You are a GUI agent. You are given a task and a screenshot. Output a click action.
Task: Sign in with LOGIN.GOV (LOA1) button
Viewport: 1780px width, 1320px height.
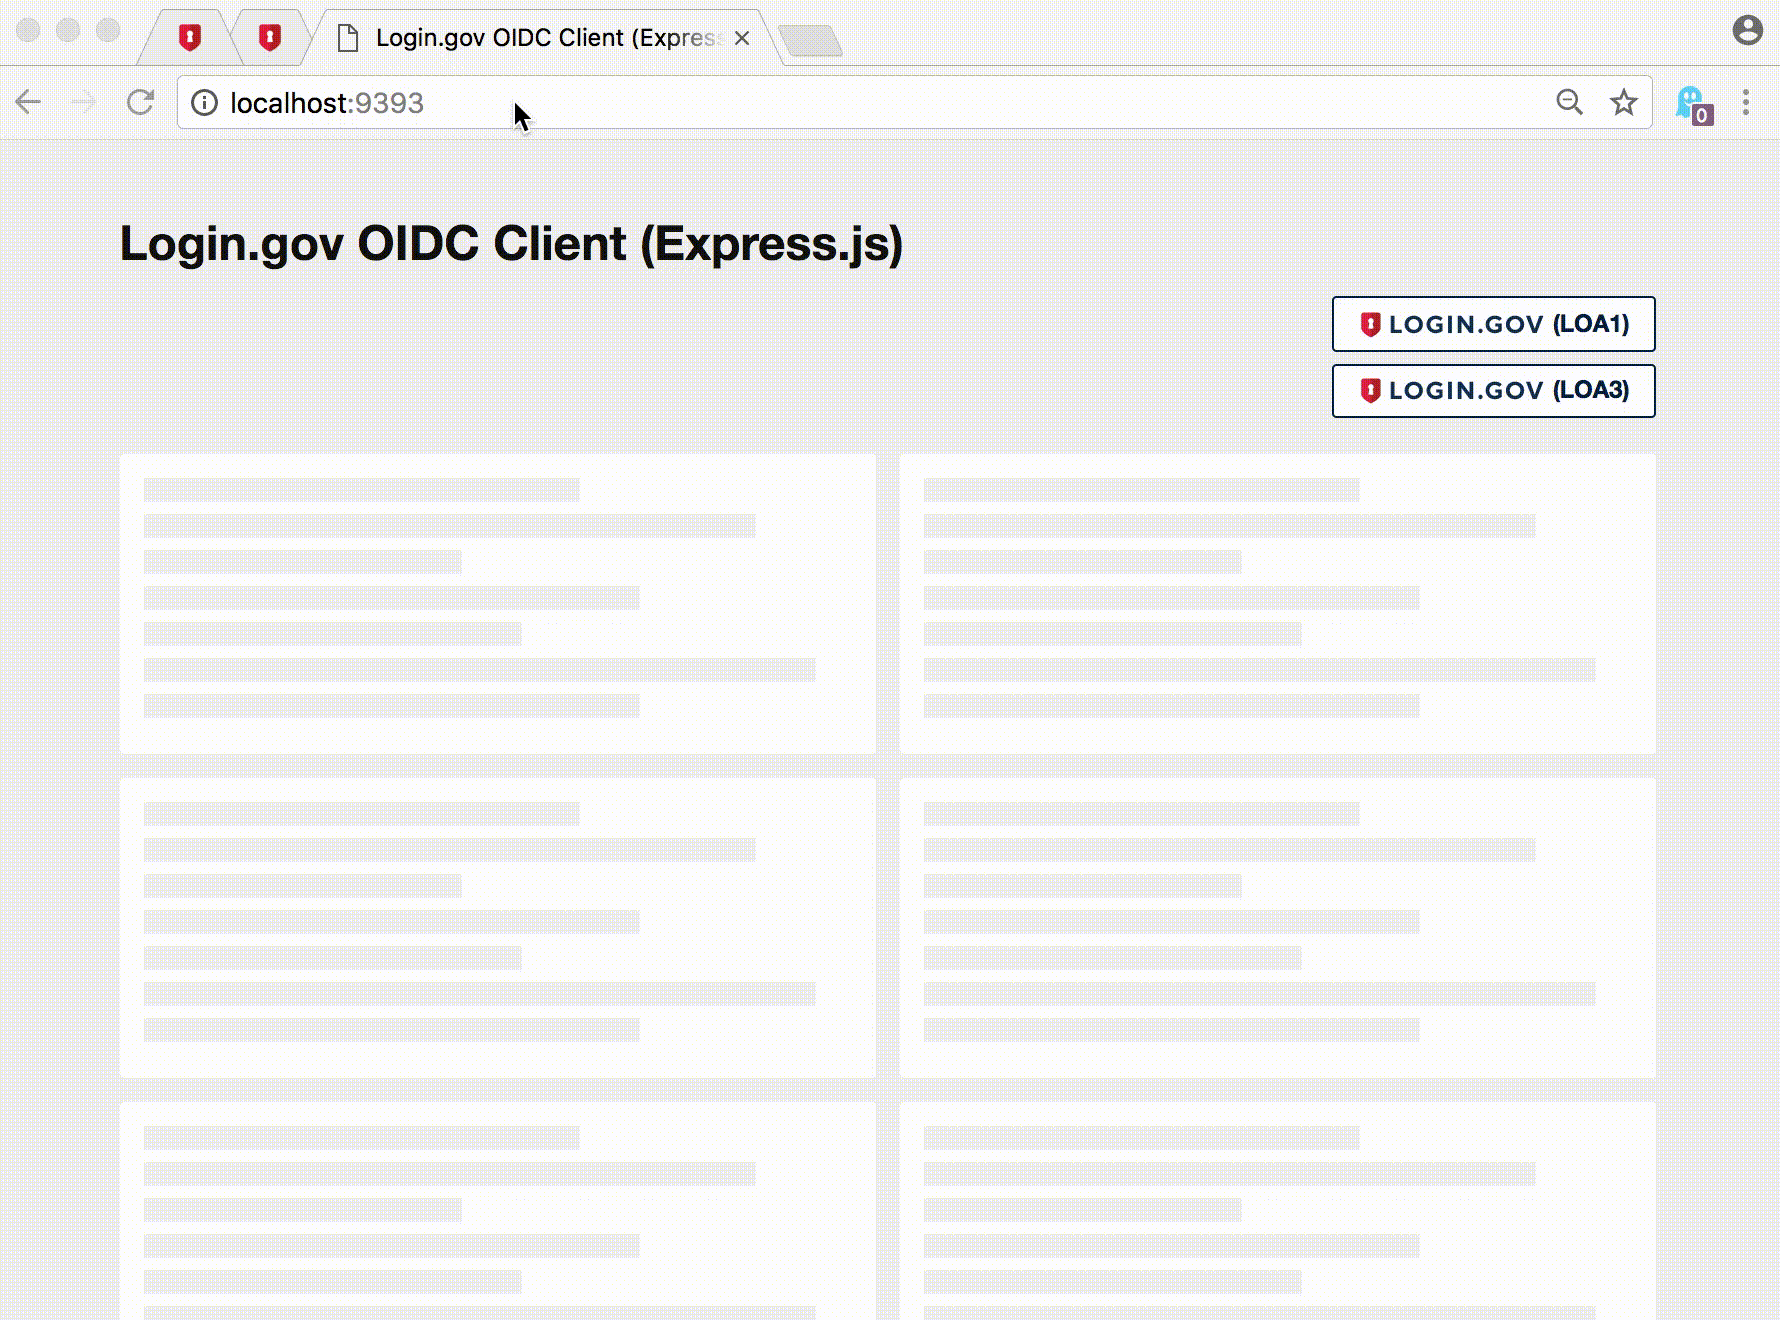pyautogui.click(x=1493, y=324)
